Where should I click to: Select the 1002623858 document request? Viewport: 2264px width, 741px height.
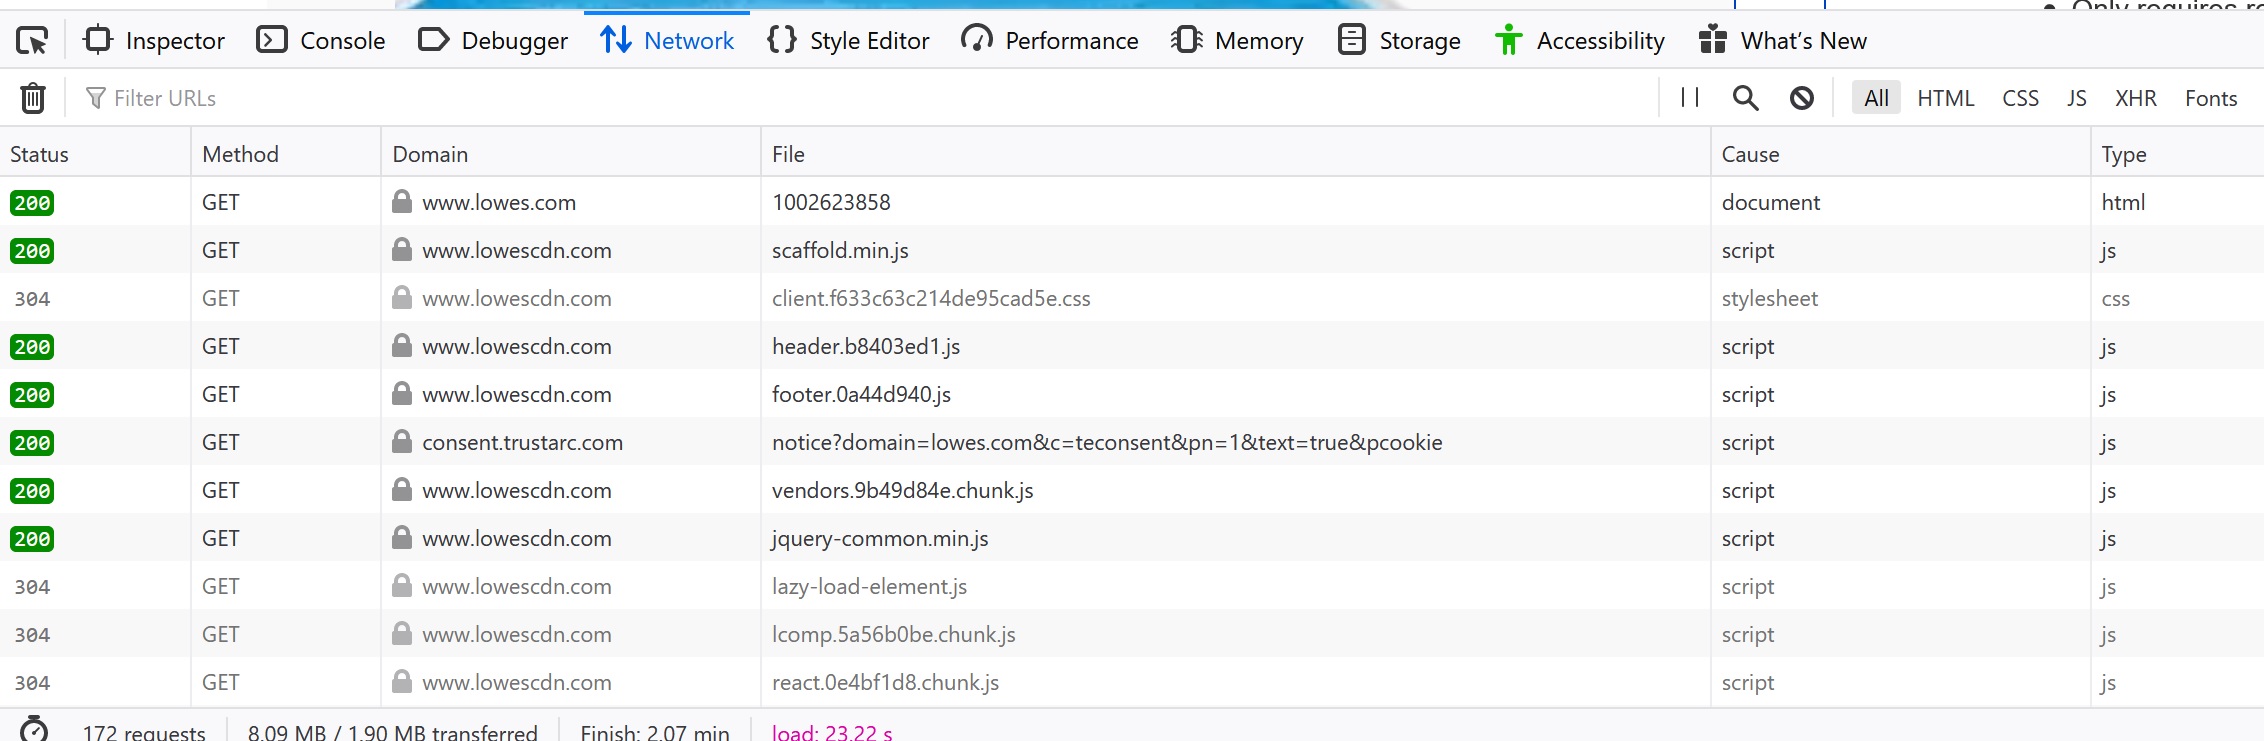pos(1132,202)
